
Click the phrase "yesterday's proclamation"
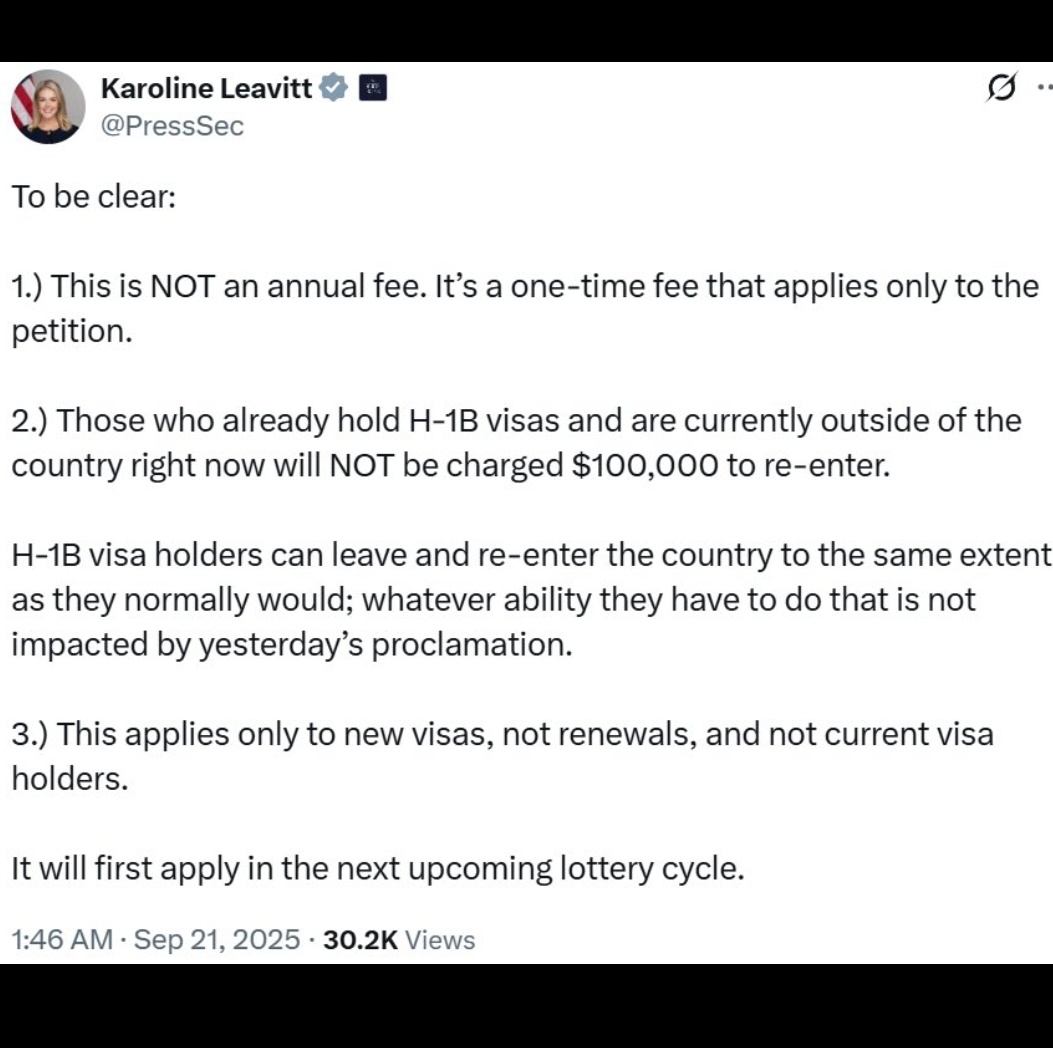(x=385, y=645)
